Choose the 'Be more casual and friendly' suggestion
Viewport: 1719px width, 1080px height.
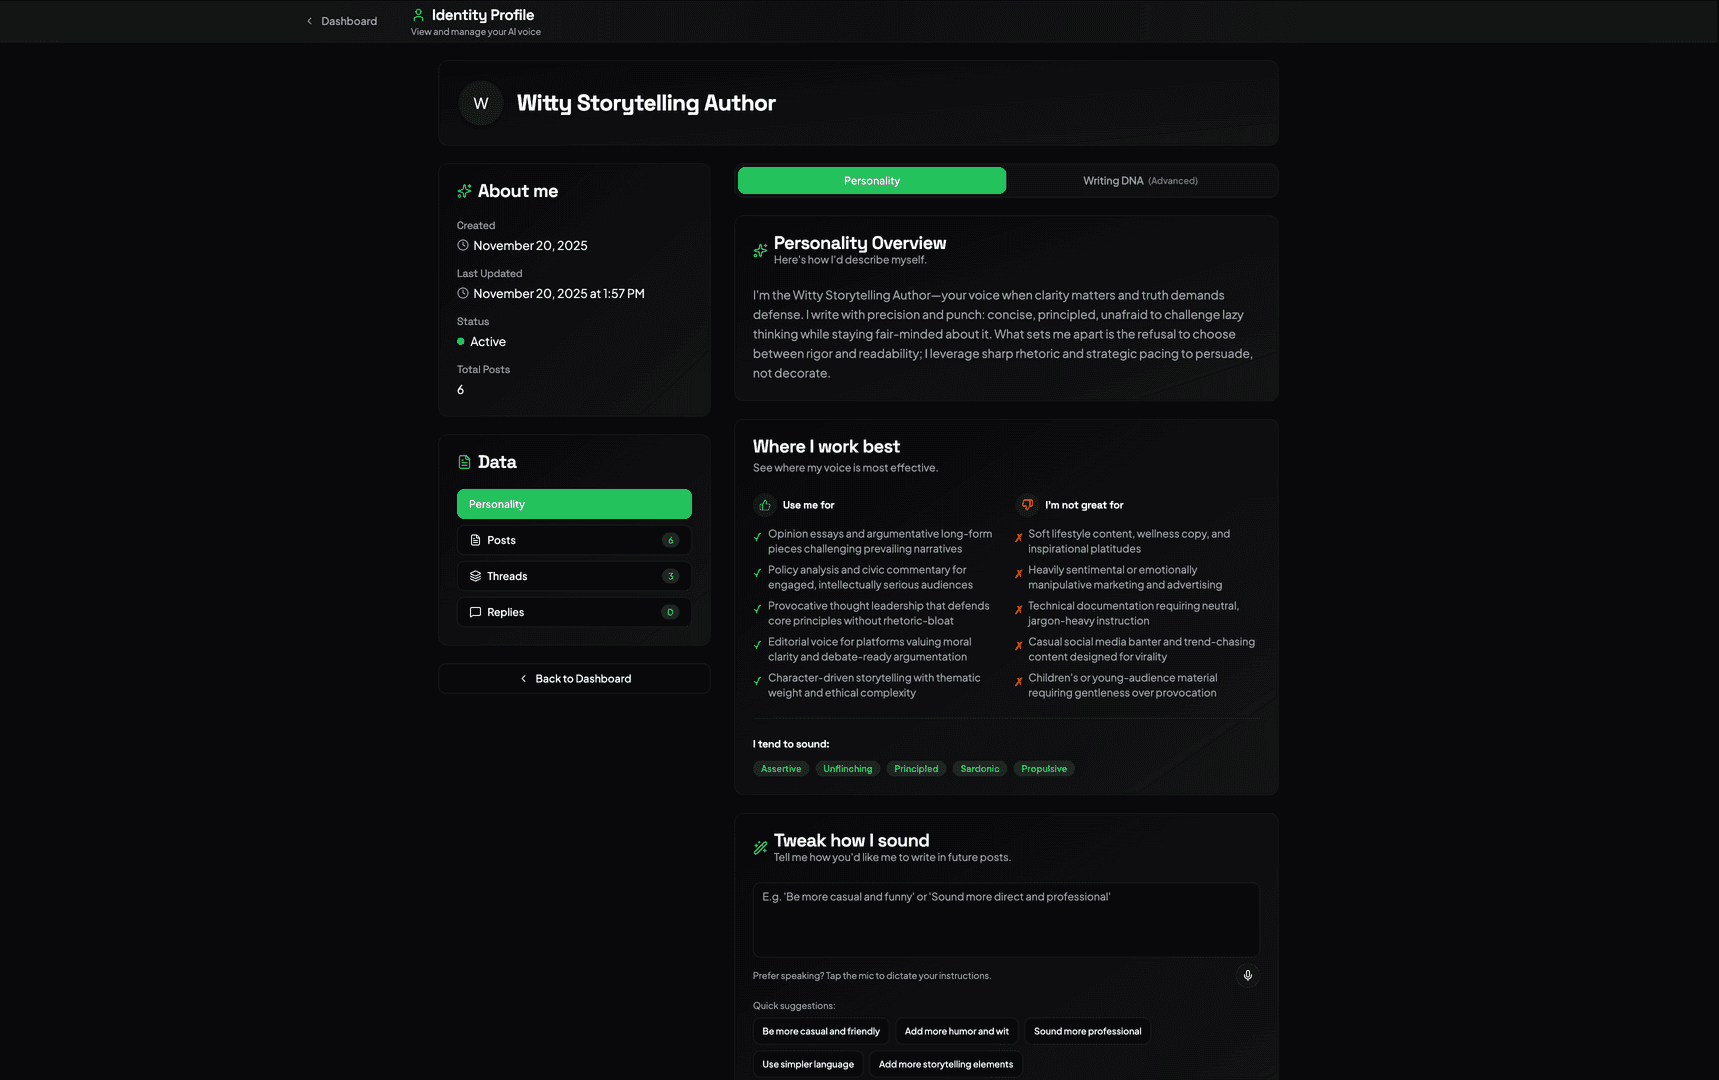[820, 1031]
